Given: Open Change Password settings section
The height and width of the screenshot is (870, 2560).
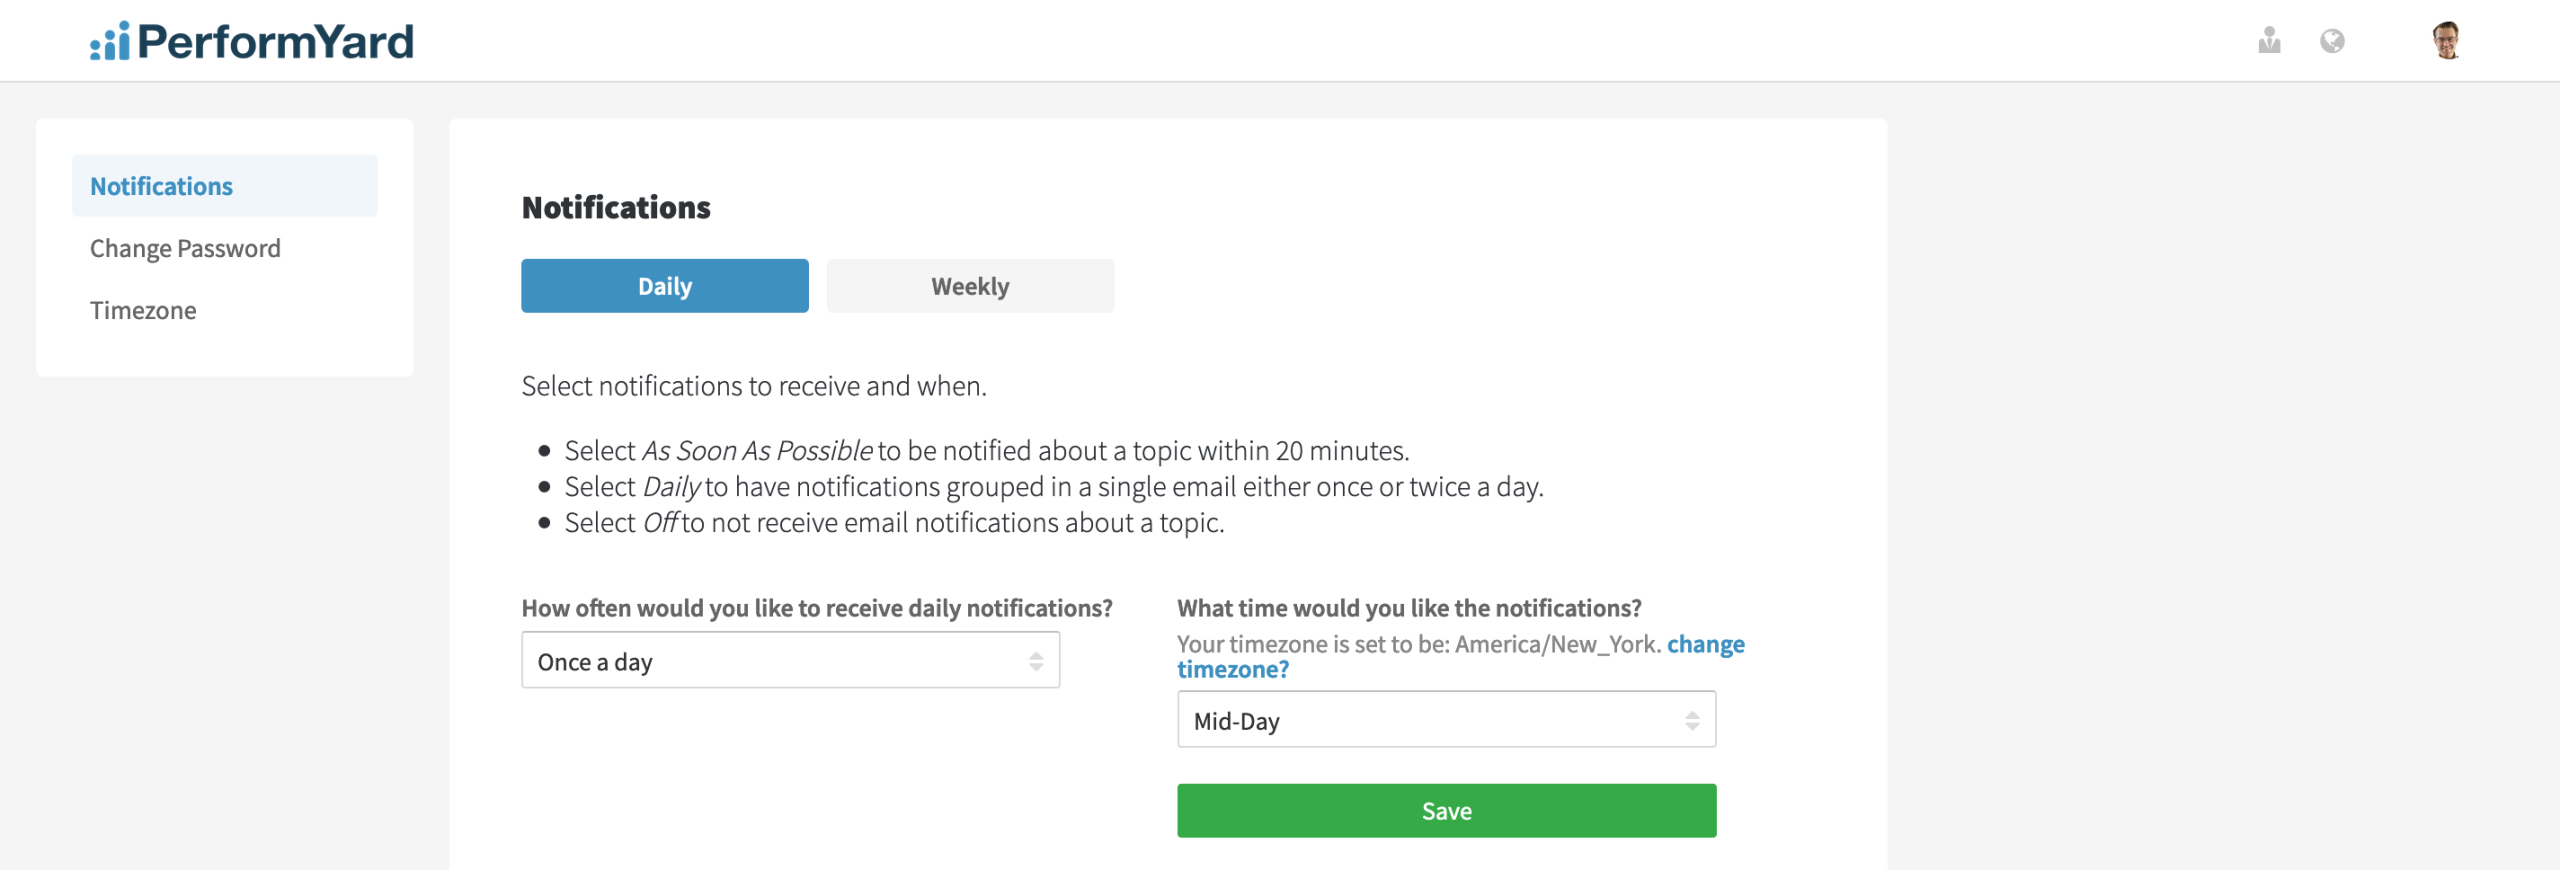Looking at the screenshot, I should coord(185,248).
